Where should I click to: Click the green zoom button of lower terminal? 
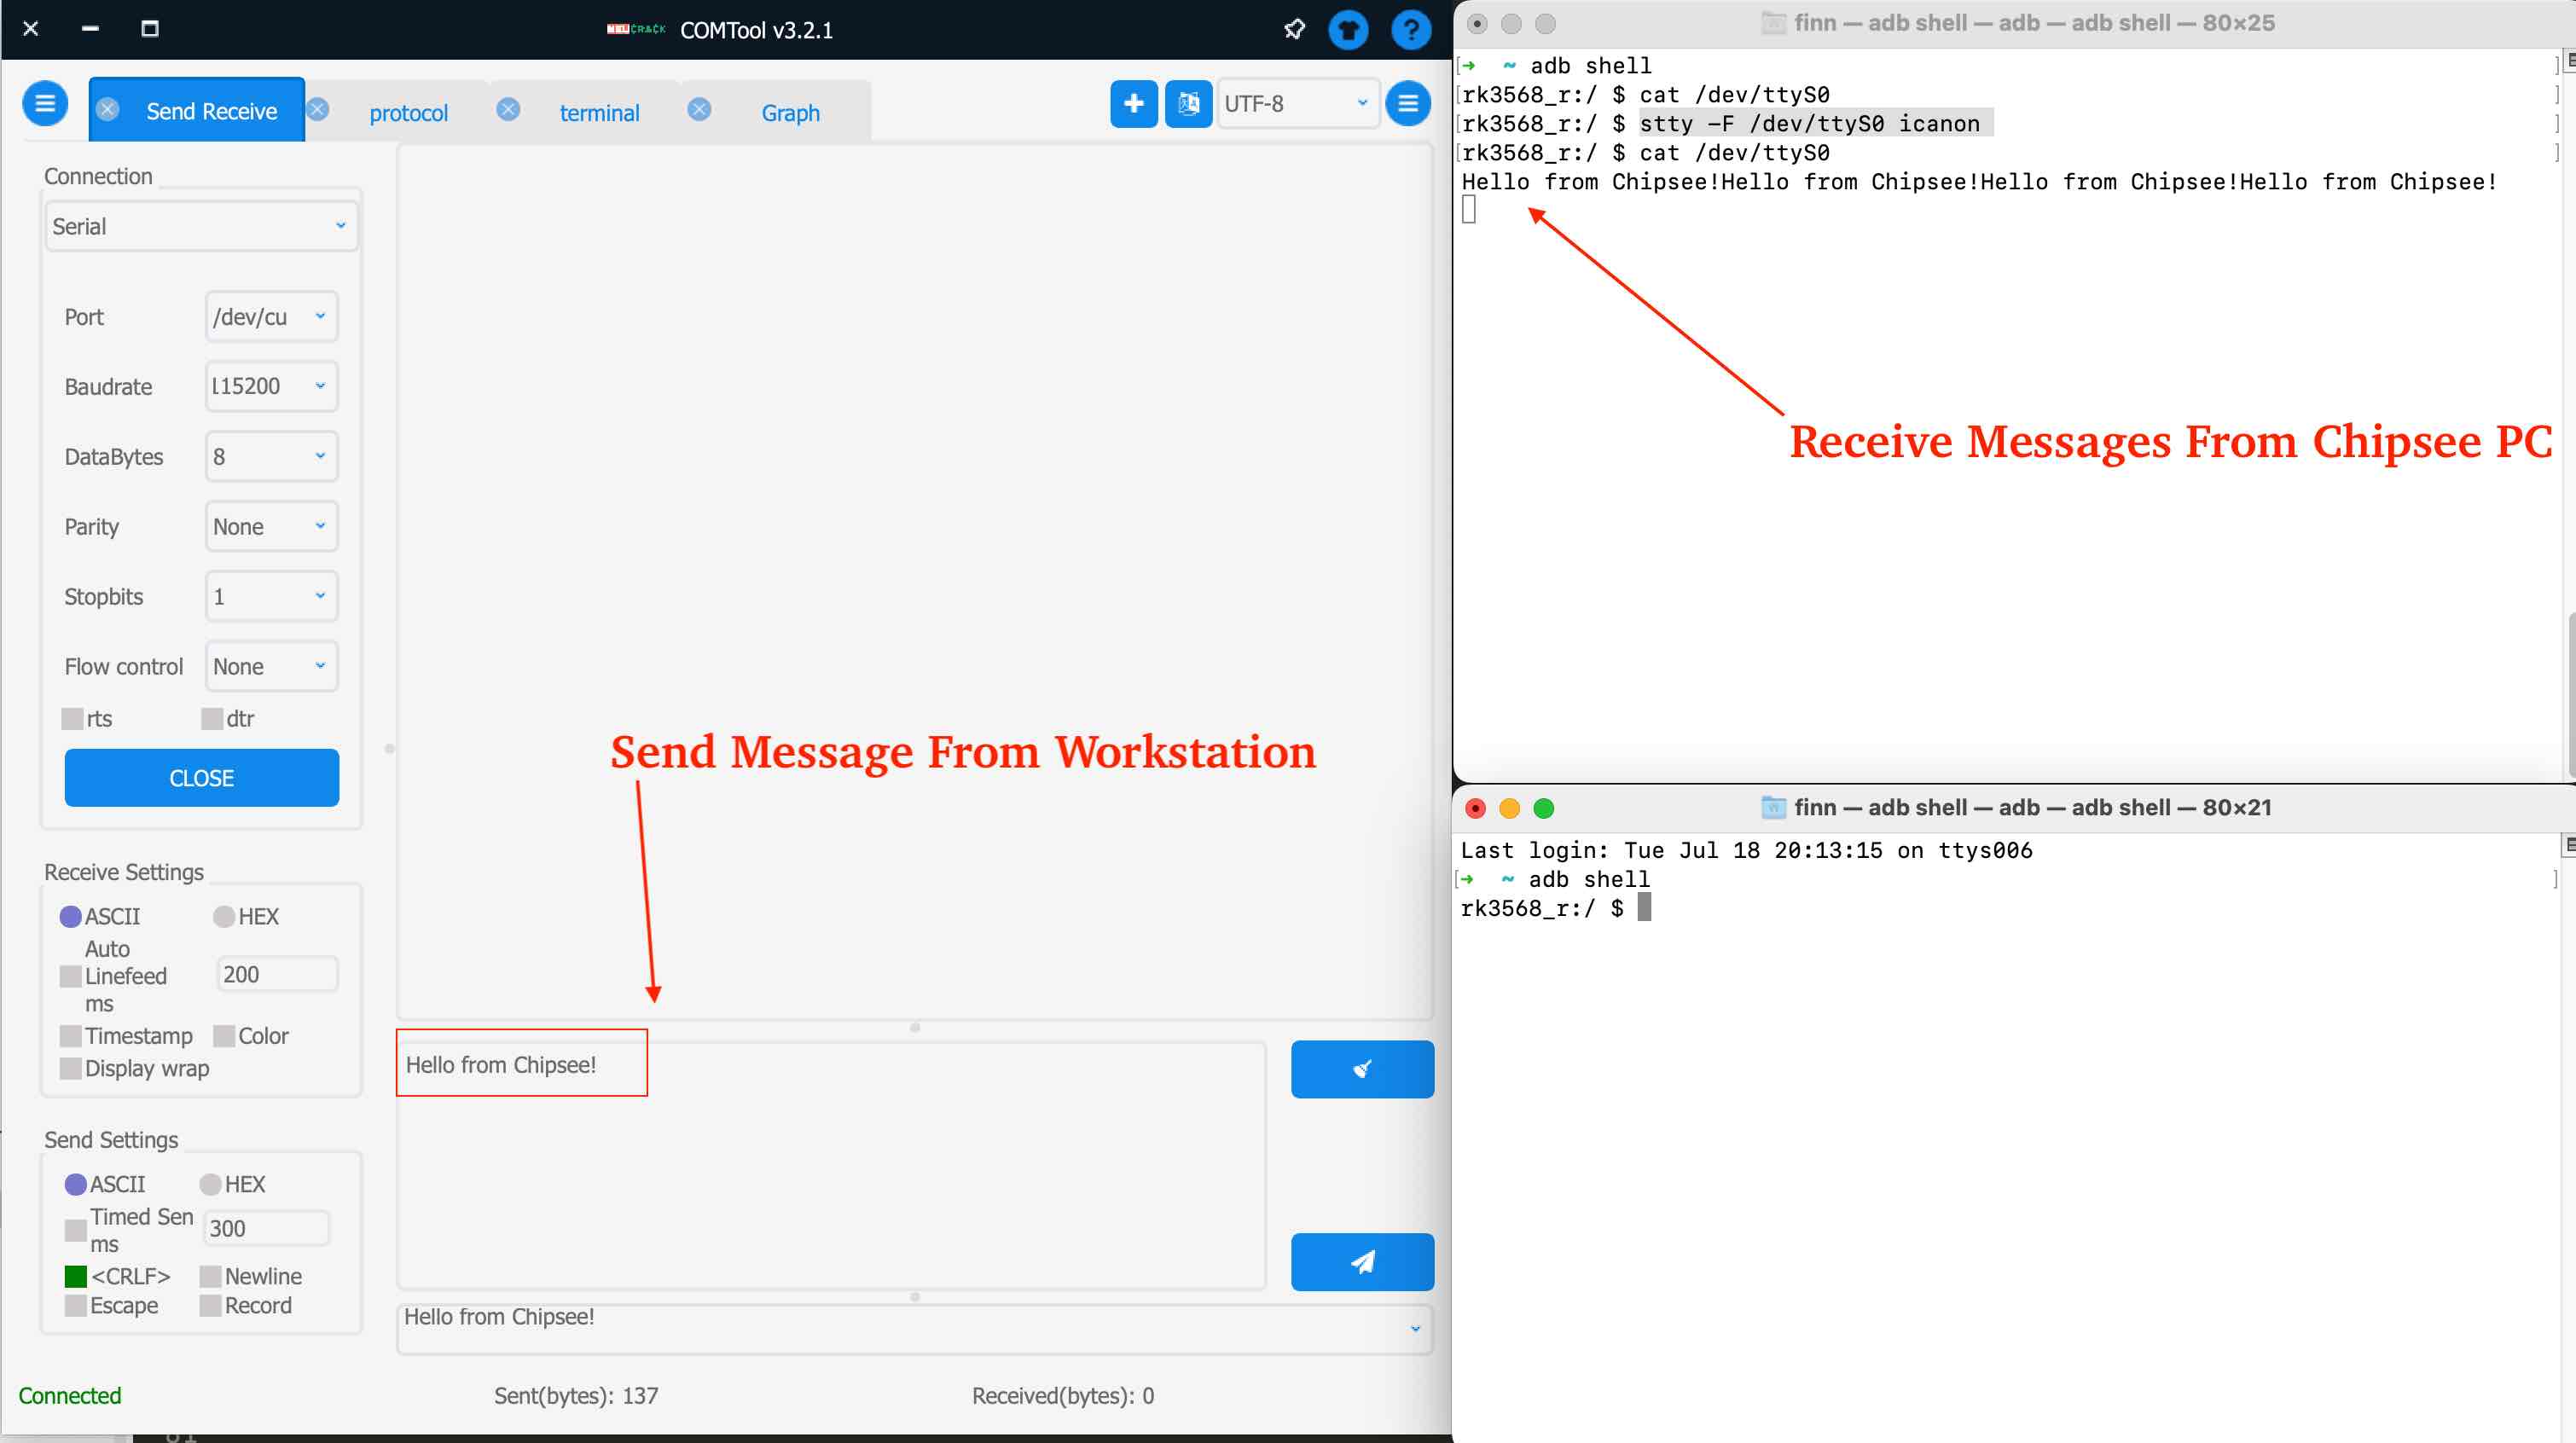tap(1544, 808)
